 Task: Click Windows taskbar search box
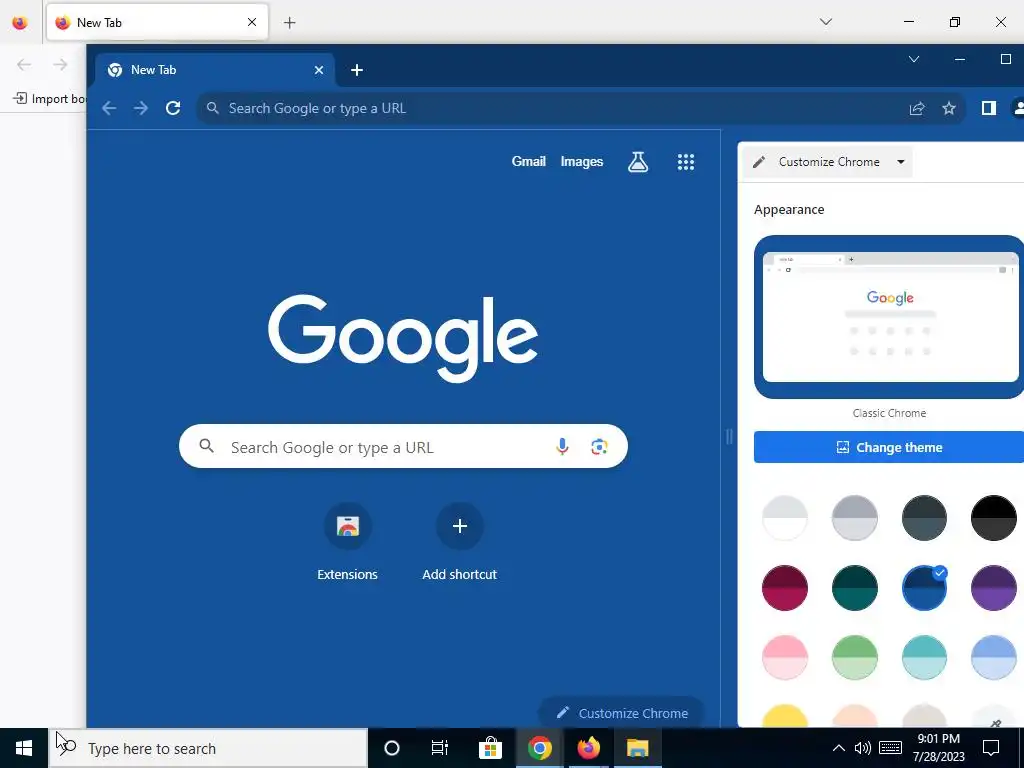[x=208, y=748]
